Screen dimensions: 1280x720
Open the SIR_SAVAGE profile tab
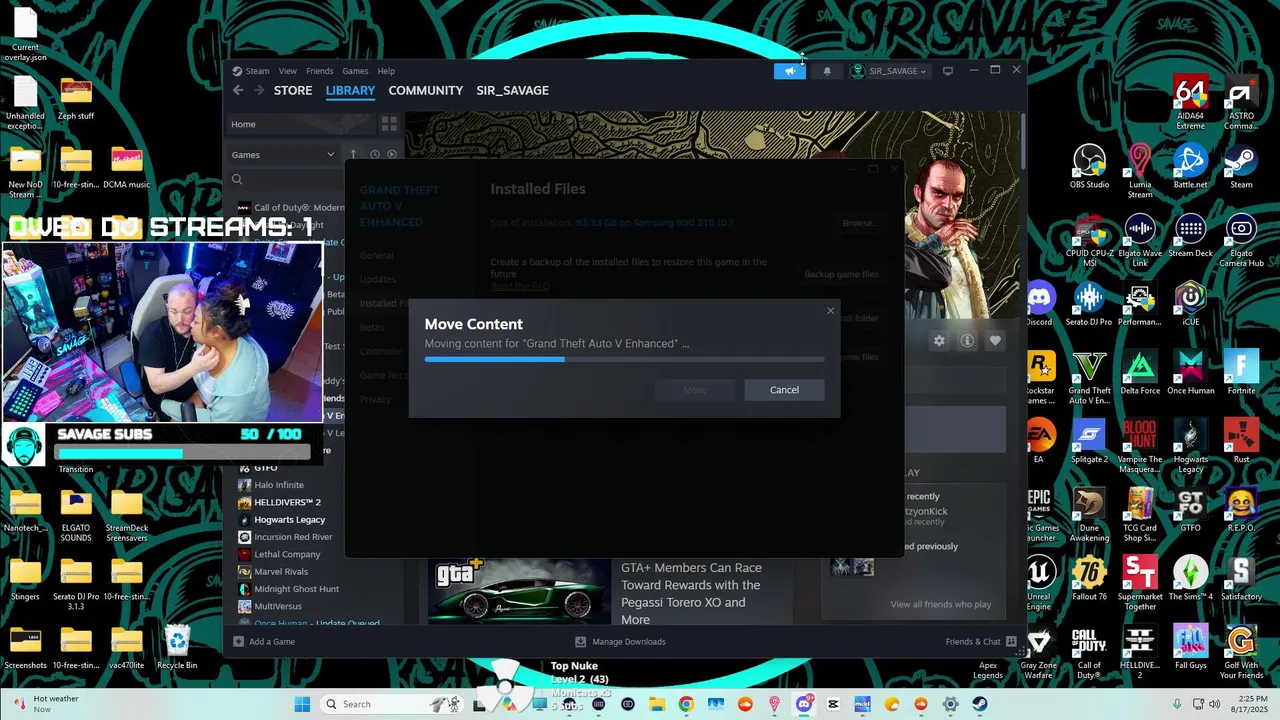point(512,90)
